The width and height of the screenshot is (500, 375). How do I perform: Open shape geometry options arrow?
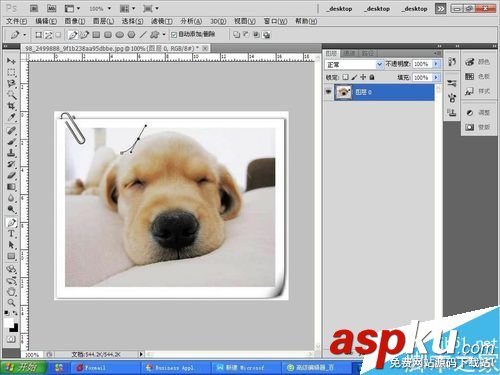click(x=164, y=34)
